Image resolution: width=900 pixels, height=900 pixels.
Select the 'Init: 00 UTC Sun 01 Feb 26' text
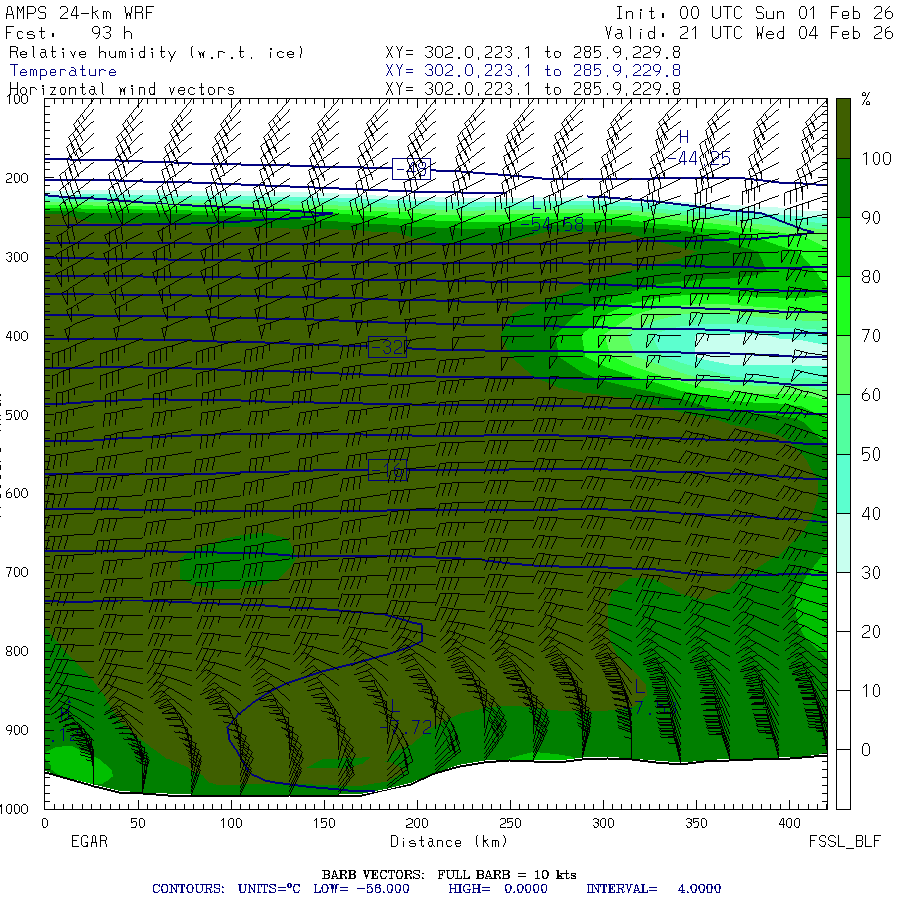click(x=754, y=13)
